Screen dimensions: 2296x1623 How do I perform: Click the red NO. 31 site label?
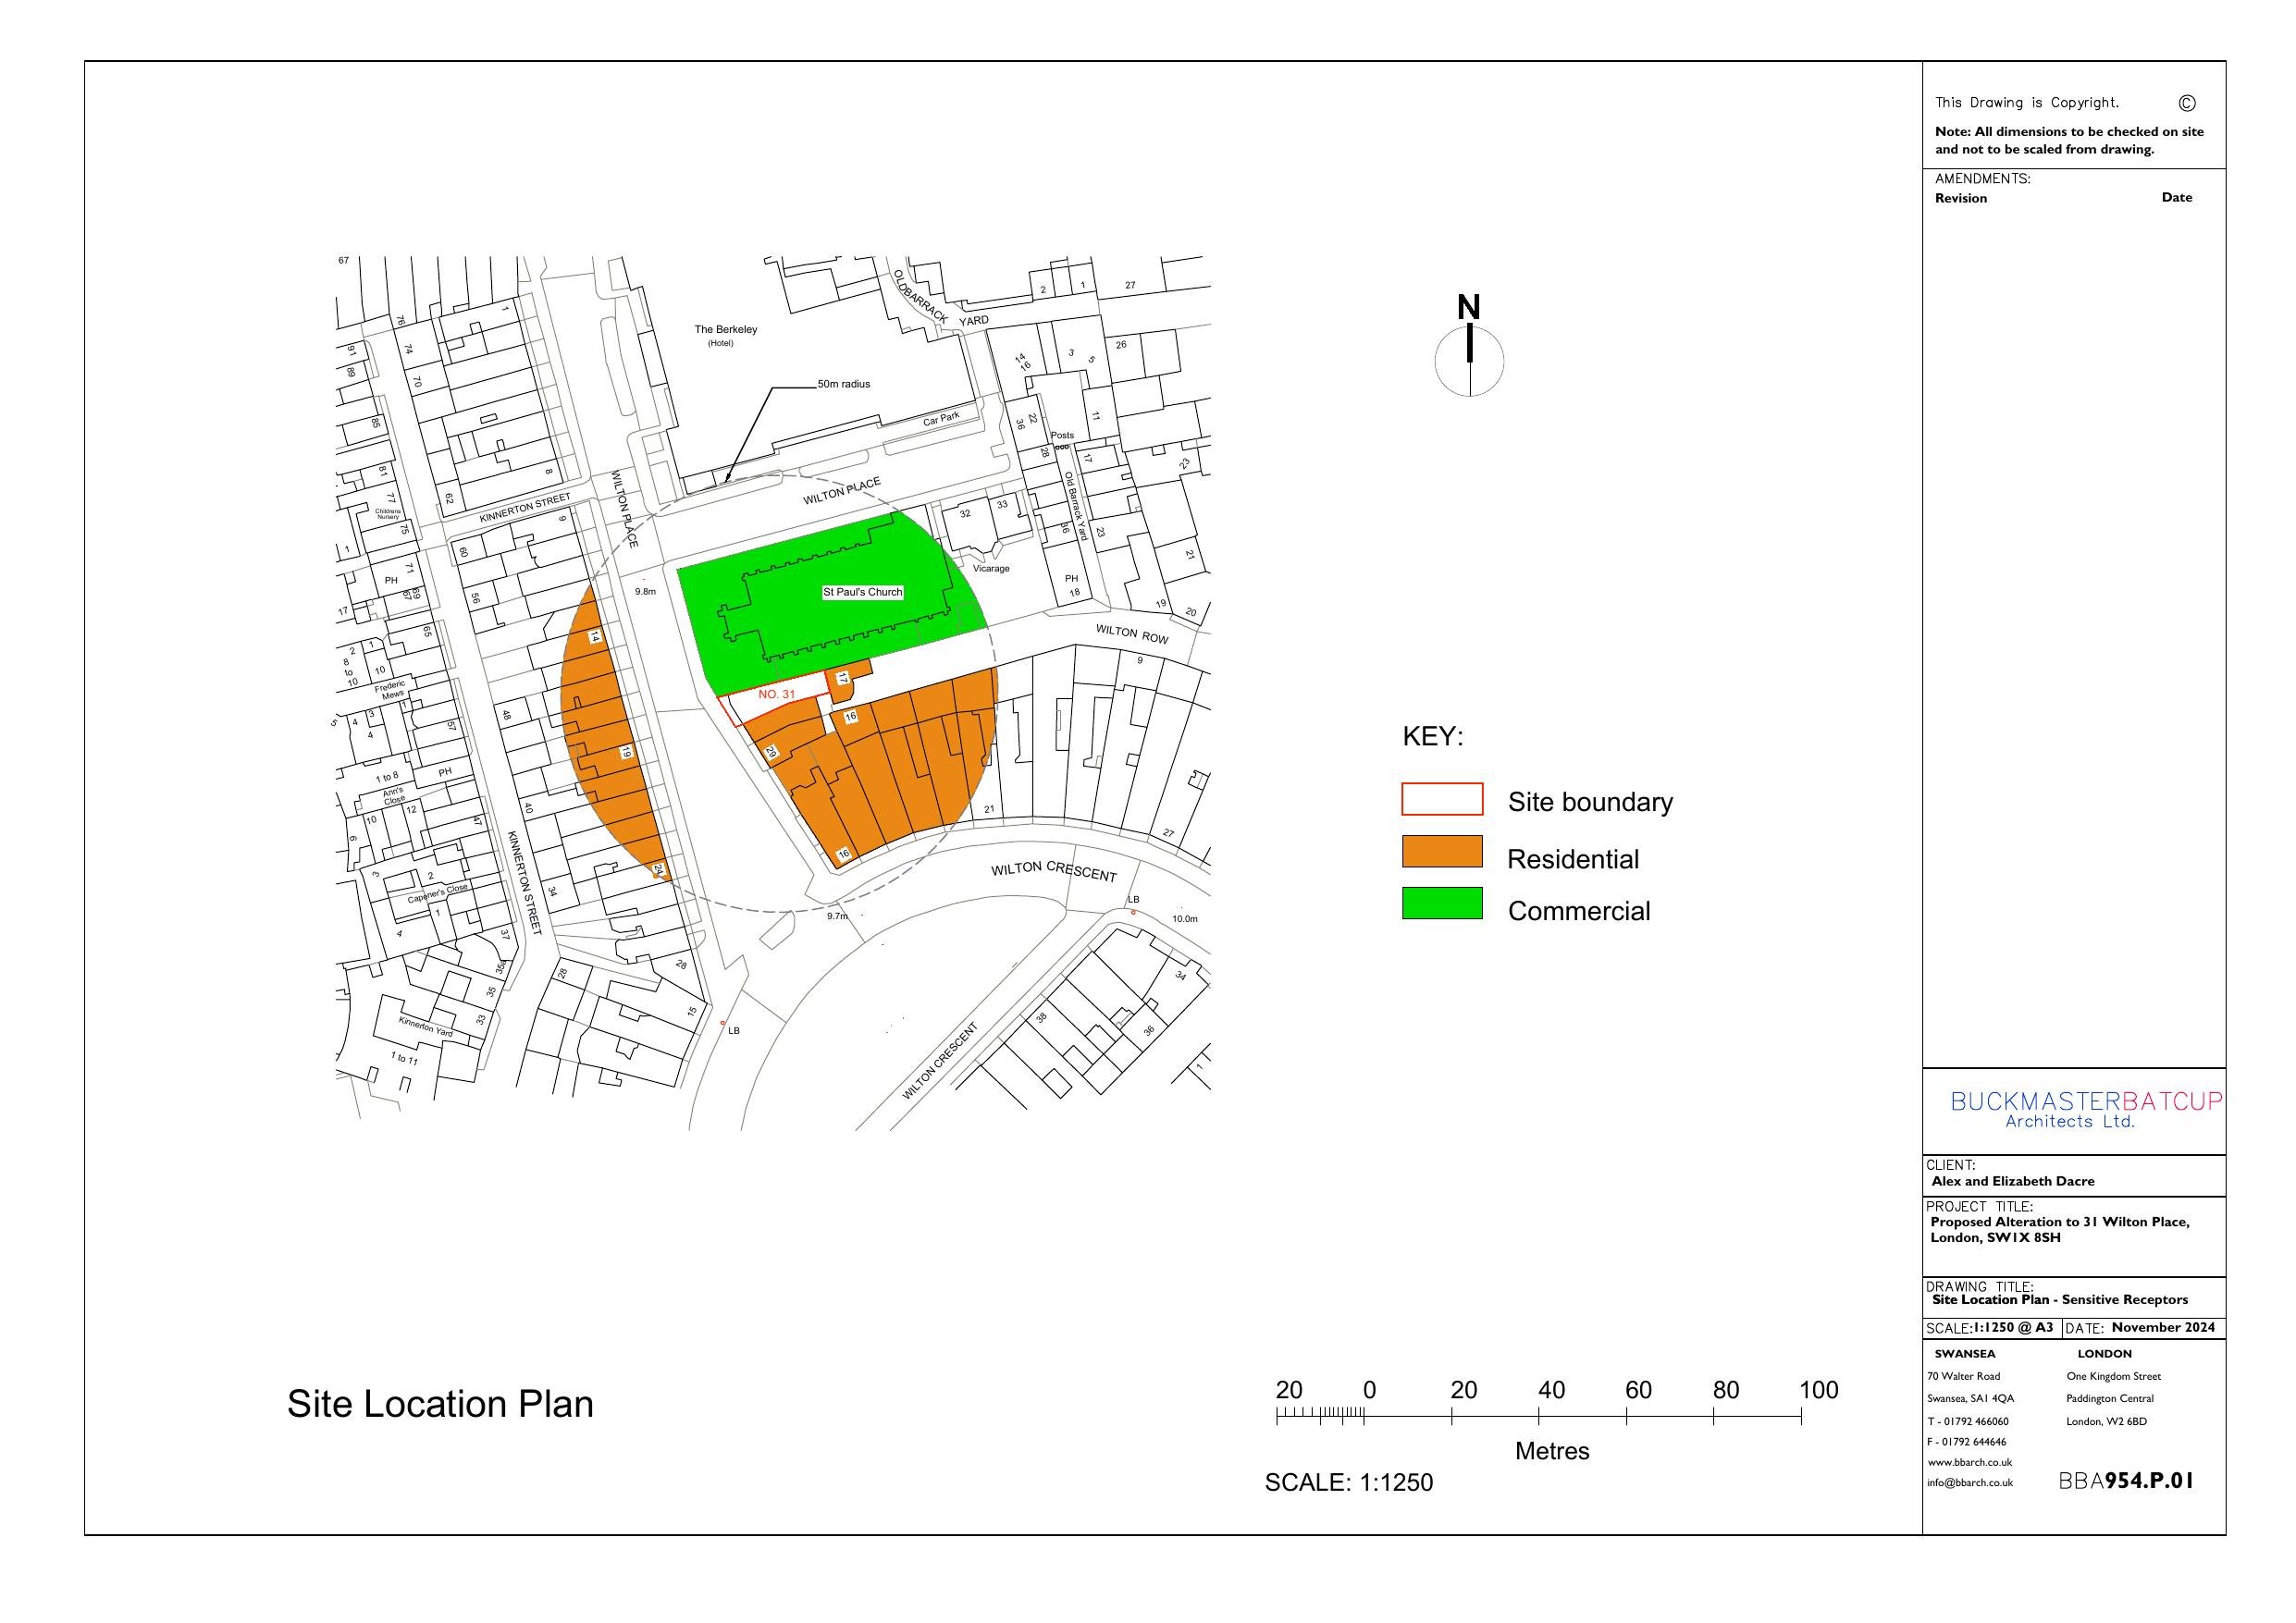776,694
